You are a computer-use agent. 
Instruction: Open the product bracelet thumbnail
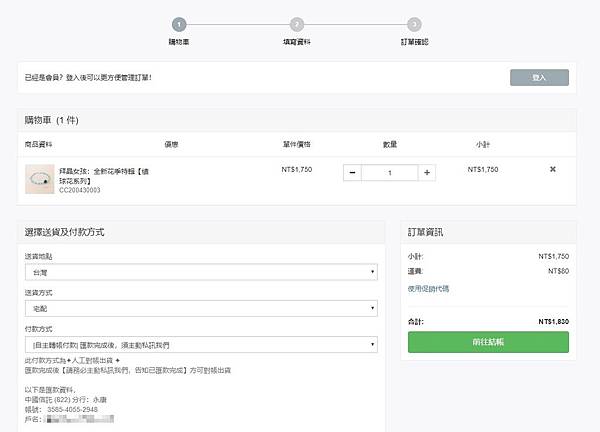(40, 179)
